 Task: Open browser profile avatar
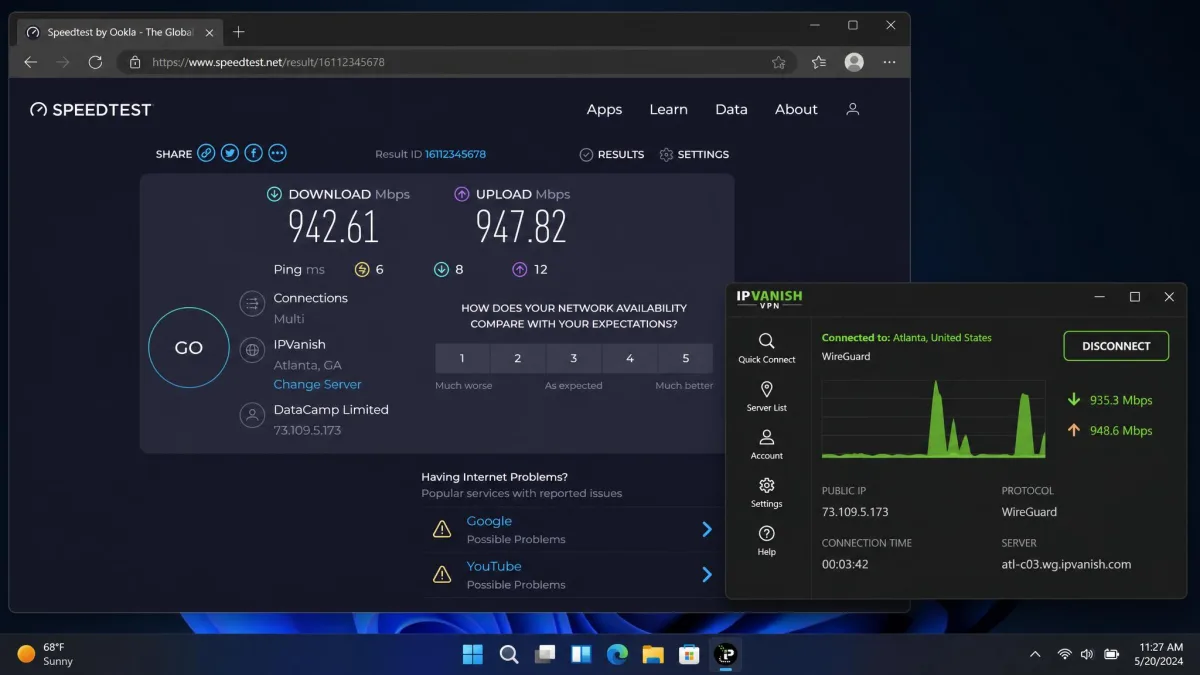(x=854, y=62)
